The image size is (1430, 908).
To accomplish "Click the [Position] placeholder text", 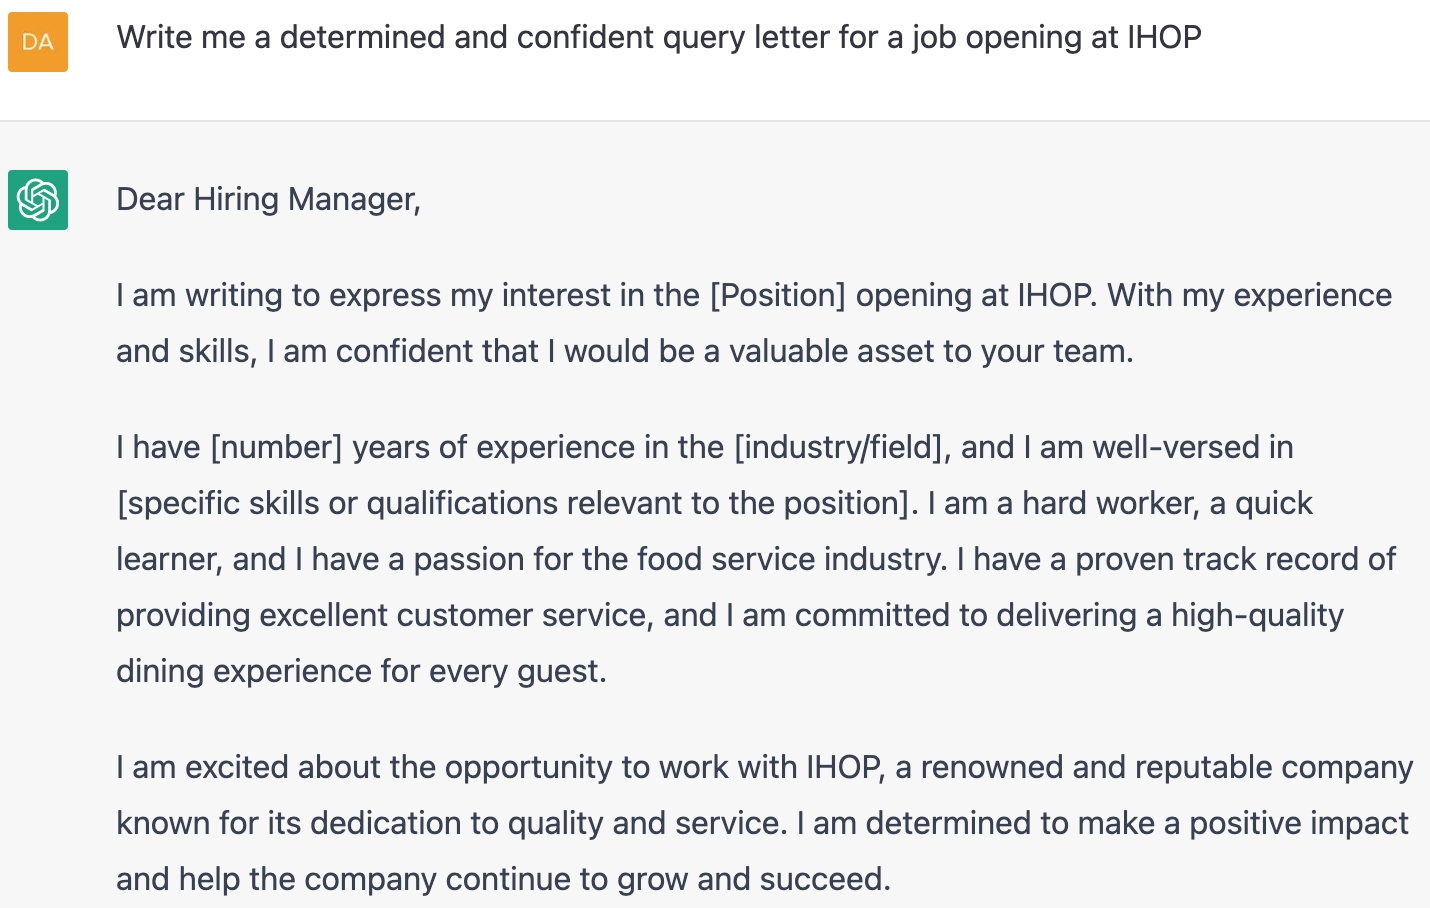I will pos(778,296).
